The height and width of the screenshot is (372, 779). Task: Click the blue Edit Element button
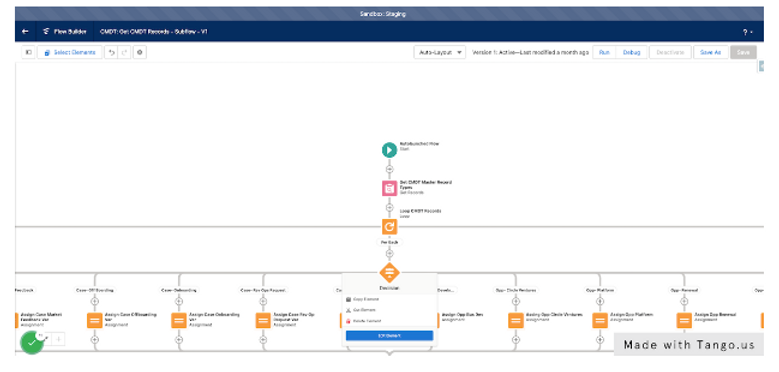pyautogui.click(x=390, y=336)
